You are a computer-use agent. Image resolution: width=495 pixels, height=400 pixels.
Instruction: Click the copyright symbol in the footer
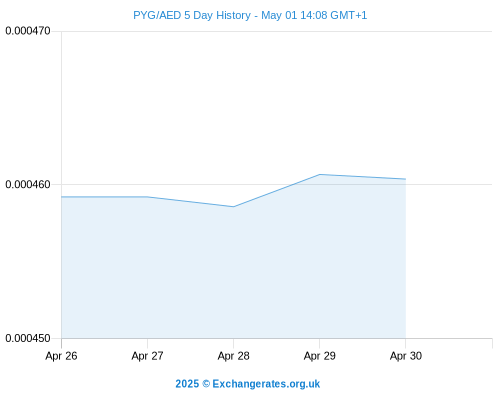(206, 384)
